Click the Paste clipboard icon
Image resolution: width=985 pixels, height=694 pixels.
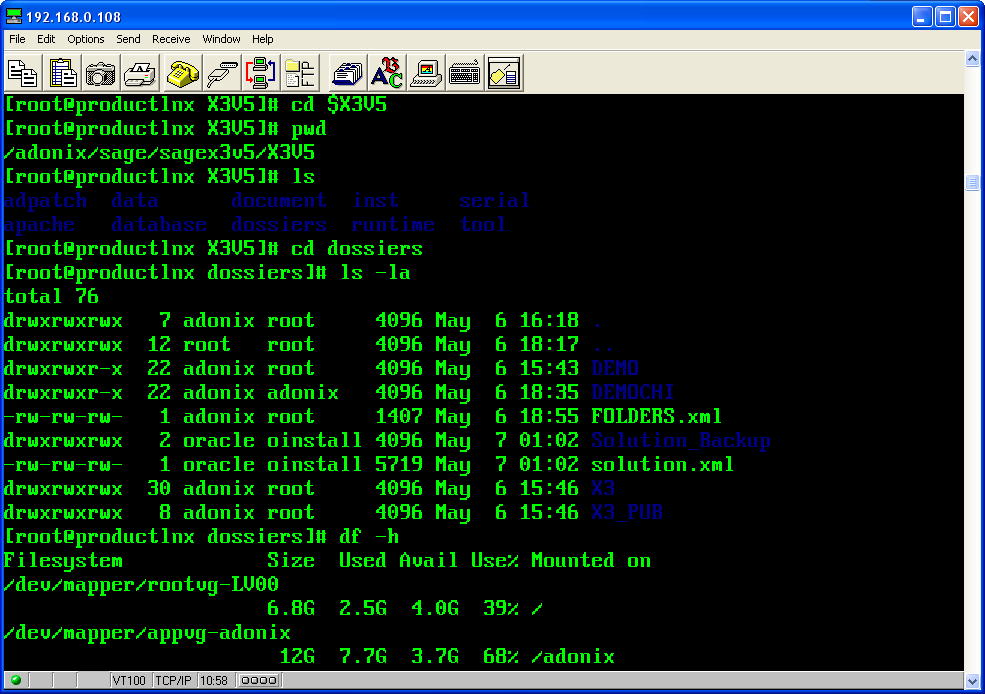tap(62, 73)
